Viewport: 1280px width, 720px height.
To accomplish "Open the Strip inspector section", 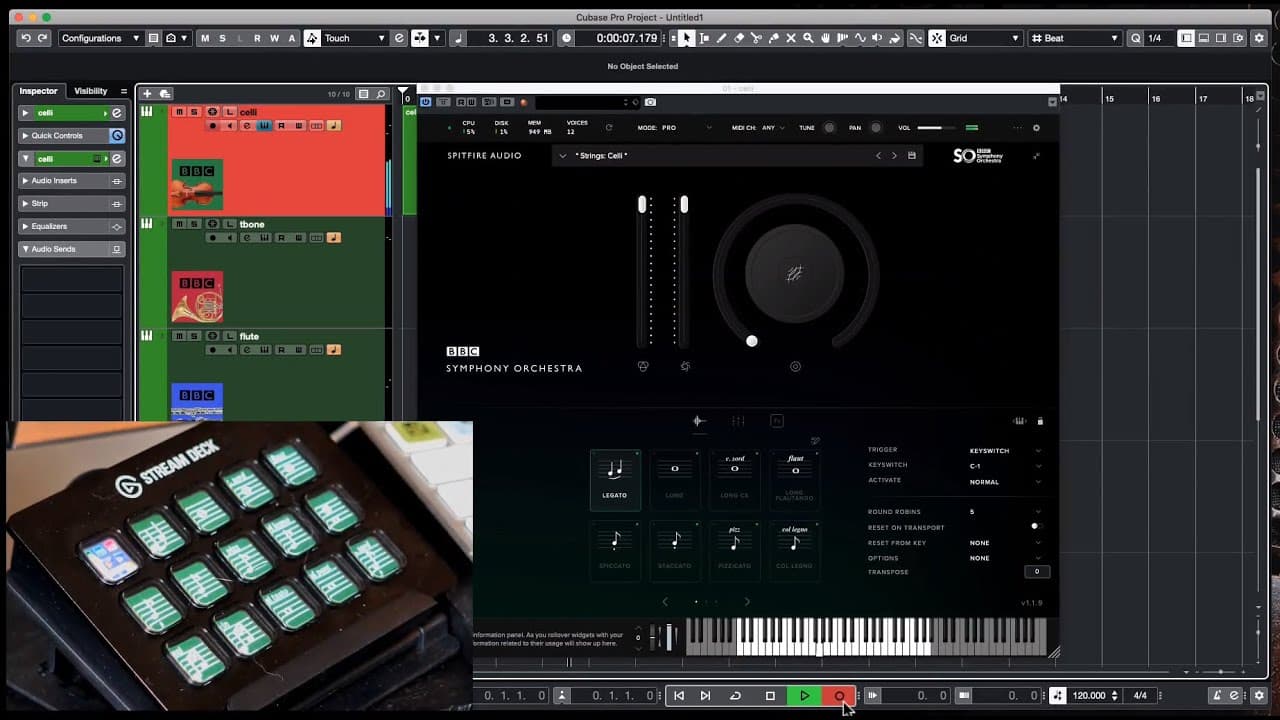I will (72, 204).
